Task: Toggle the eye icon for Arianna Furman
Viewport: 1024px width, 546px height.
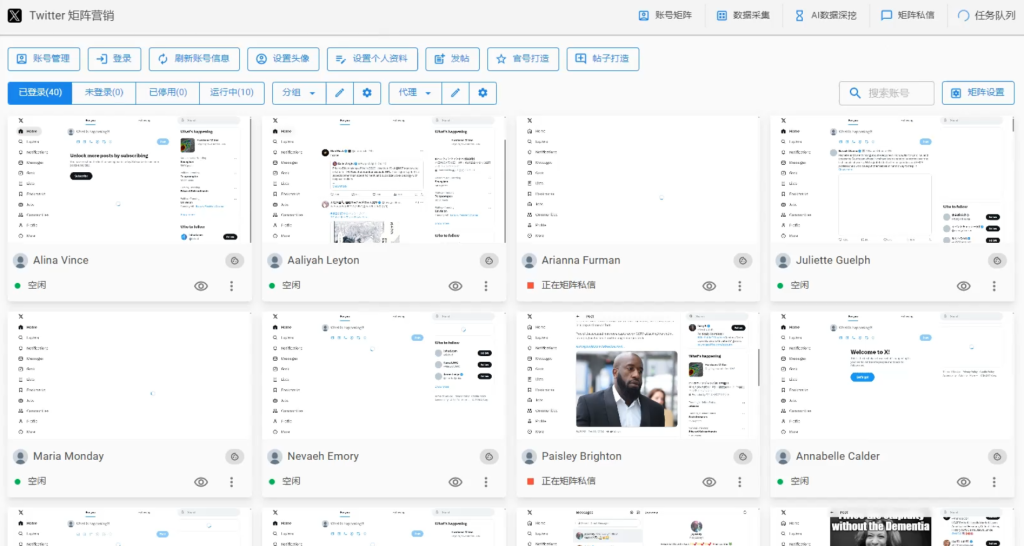Action: click(x=709, y=286)
